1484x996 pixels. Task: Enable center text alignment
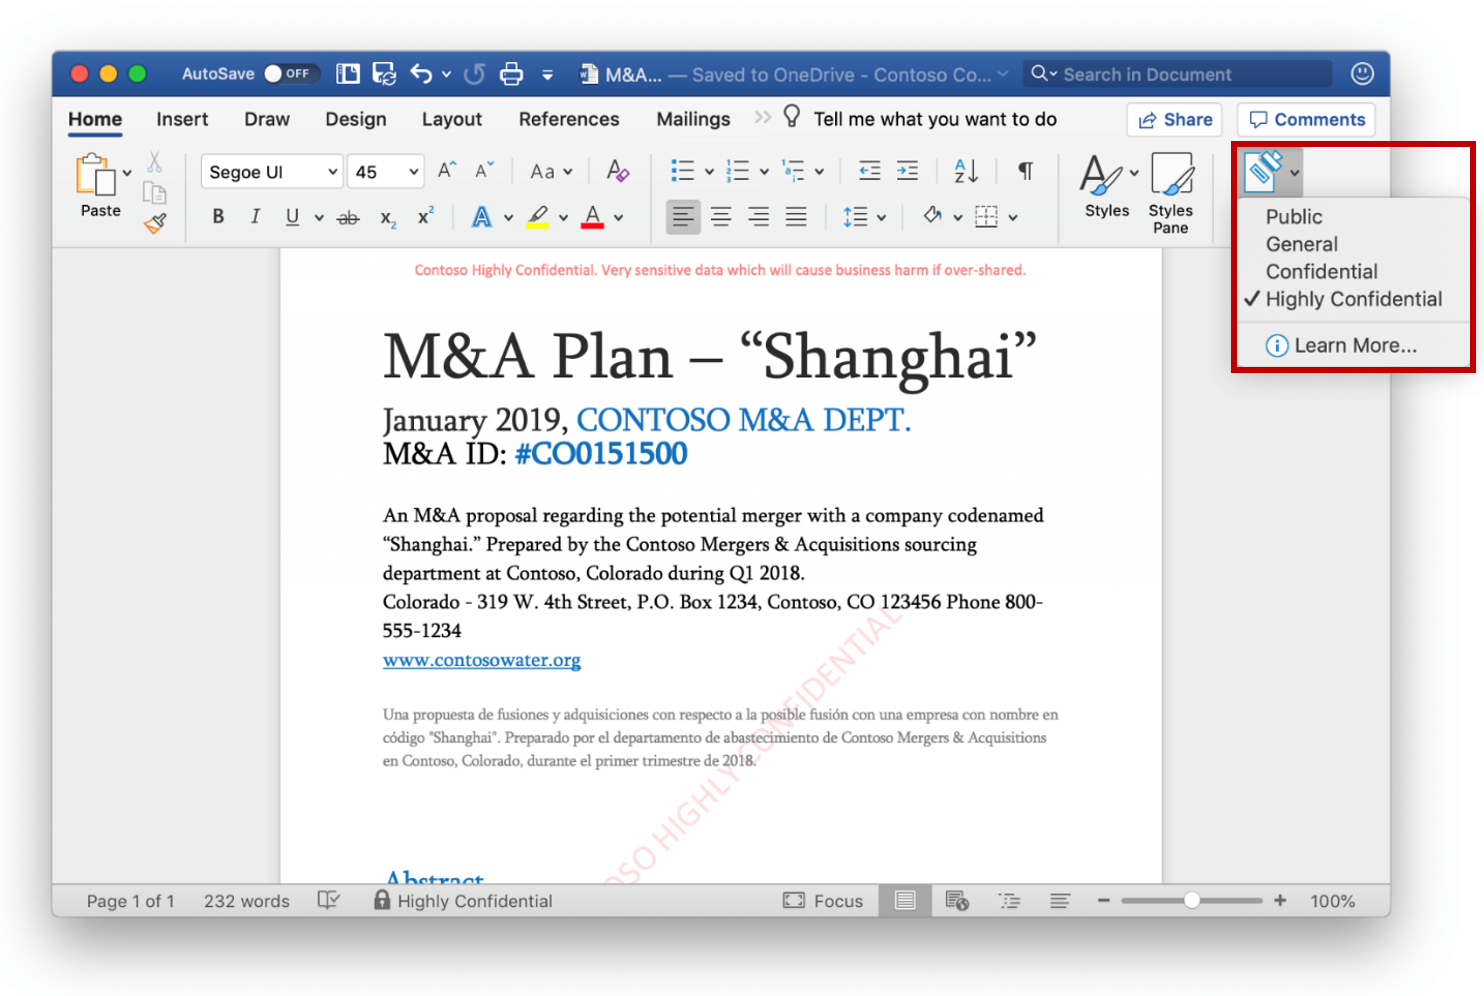[721, 216]
